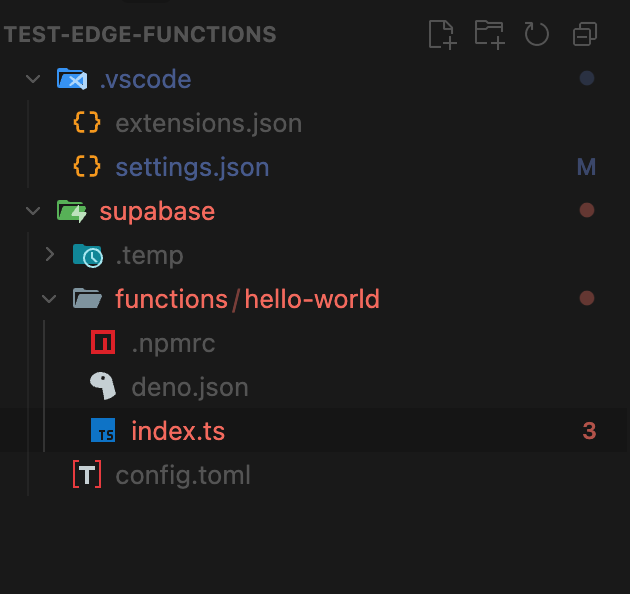The image size is (630, 594).
Task: Open the config.toml file
Action: [x=183, y=475]
